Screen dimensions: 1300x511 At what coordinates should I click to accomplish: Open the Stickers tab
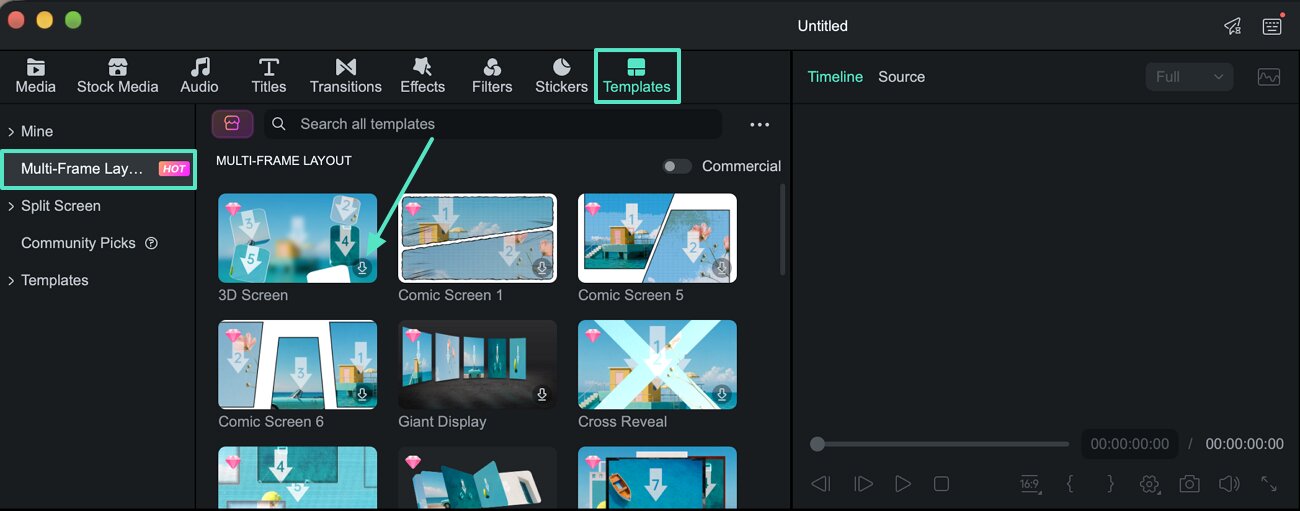point(562,76)
